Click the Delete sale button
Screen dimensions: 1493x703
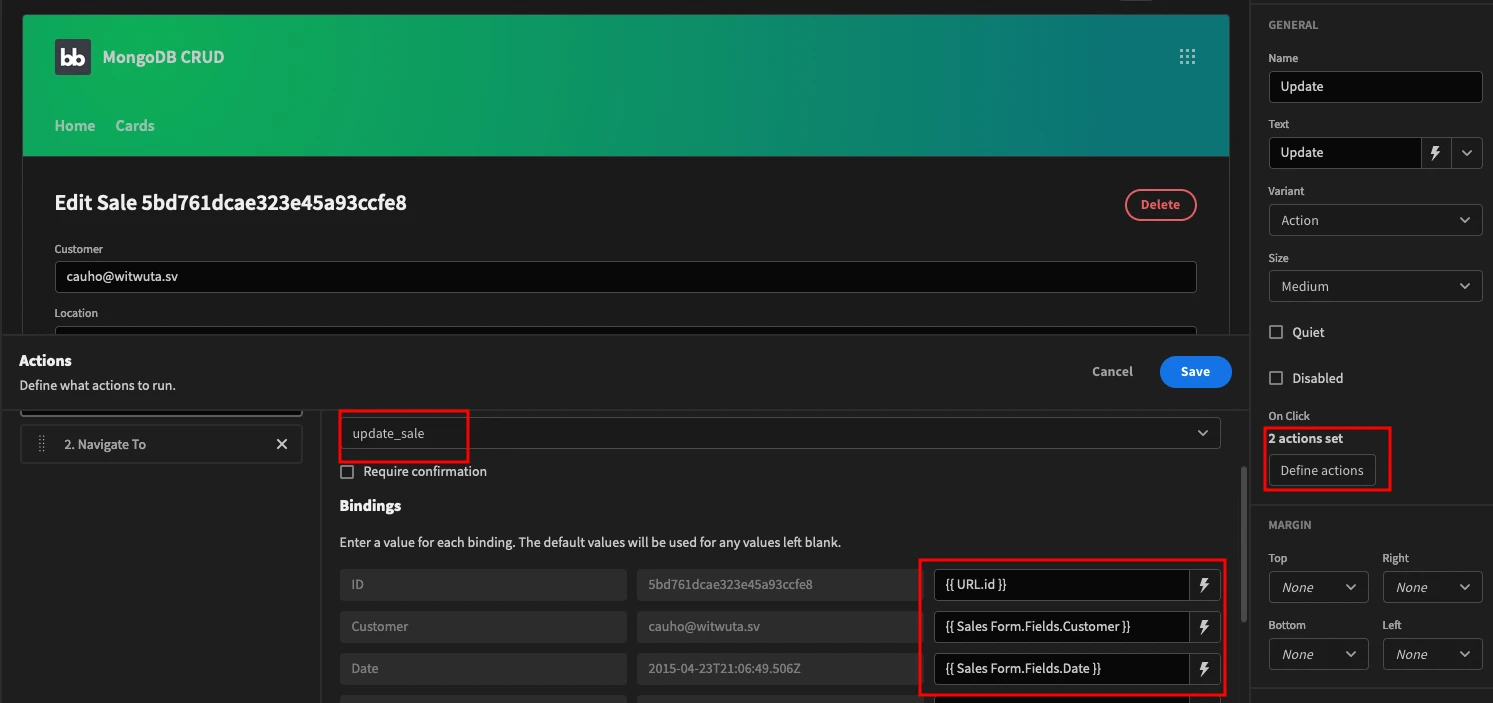[1160, 204]
